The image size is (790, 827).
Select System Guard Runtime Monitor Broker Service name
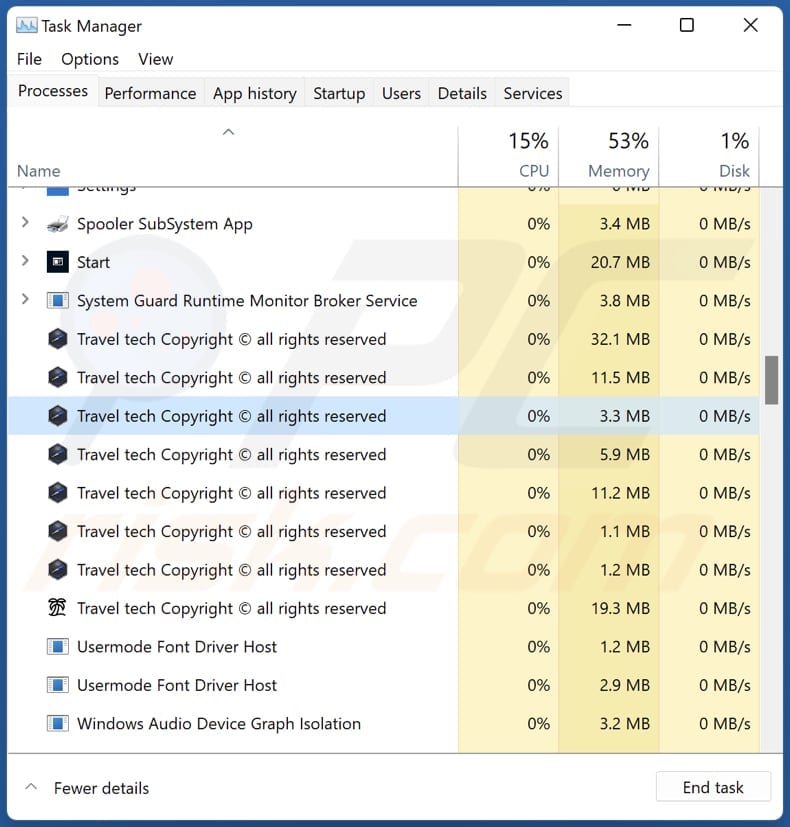[x=247, y=301]
